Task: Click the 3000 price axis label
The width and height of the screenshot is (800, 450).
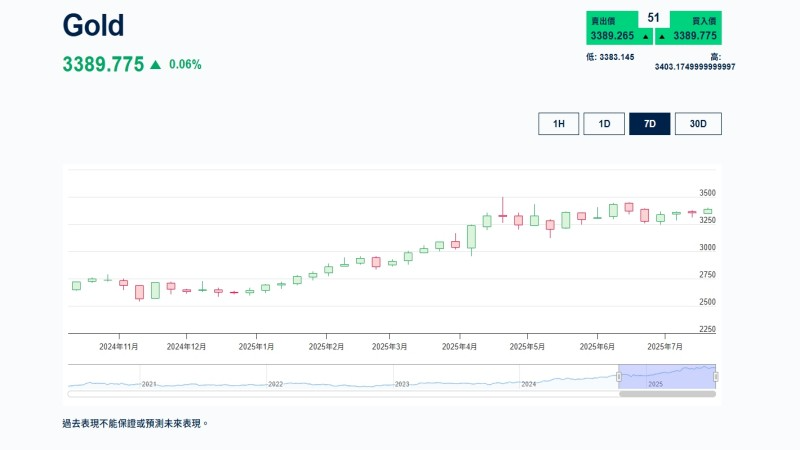Action: (707, 247)
